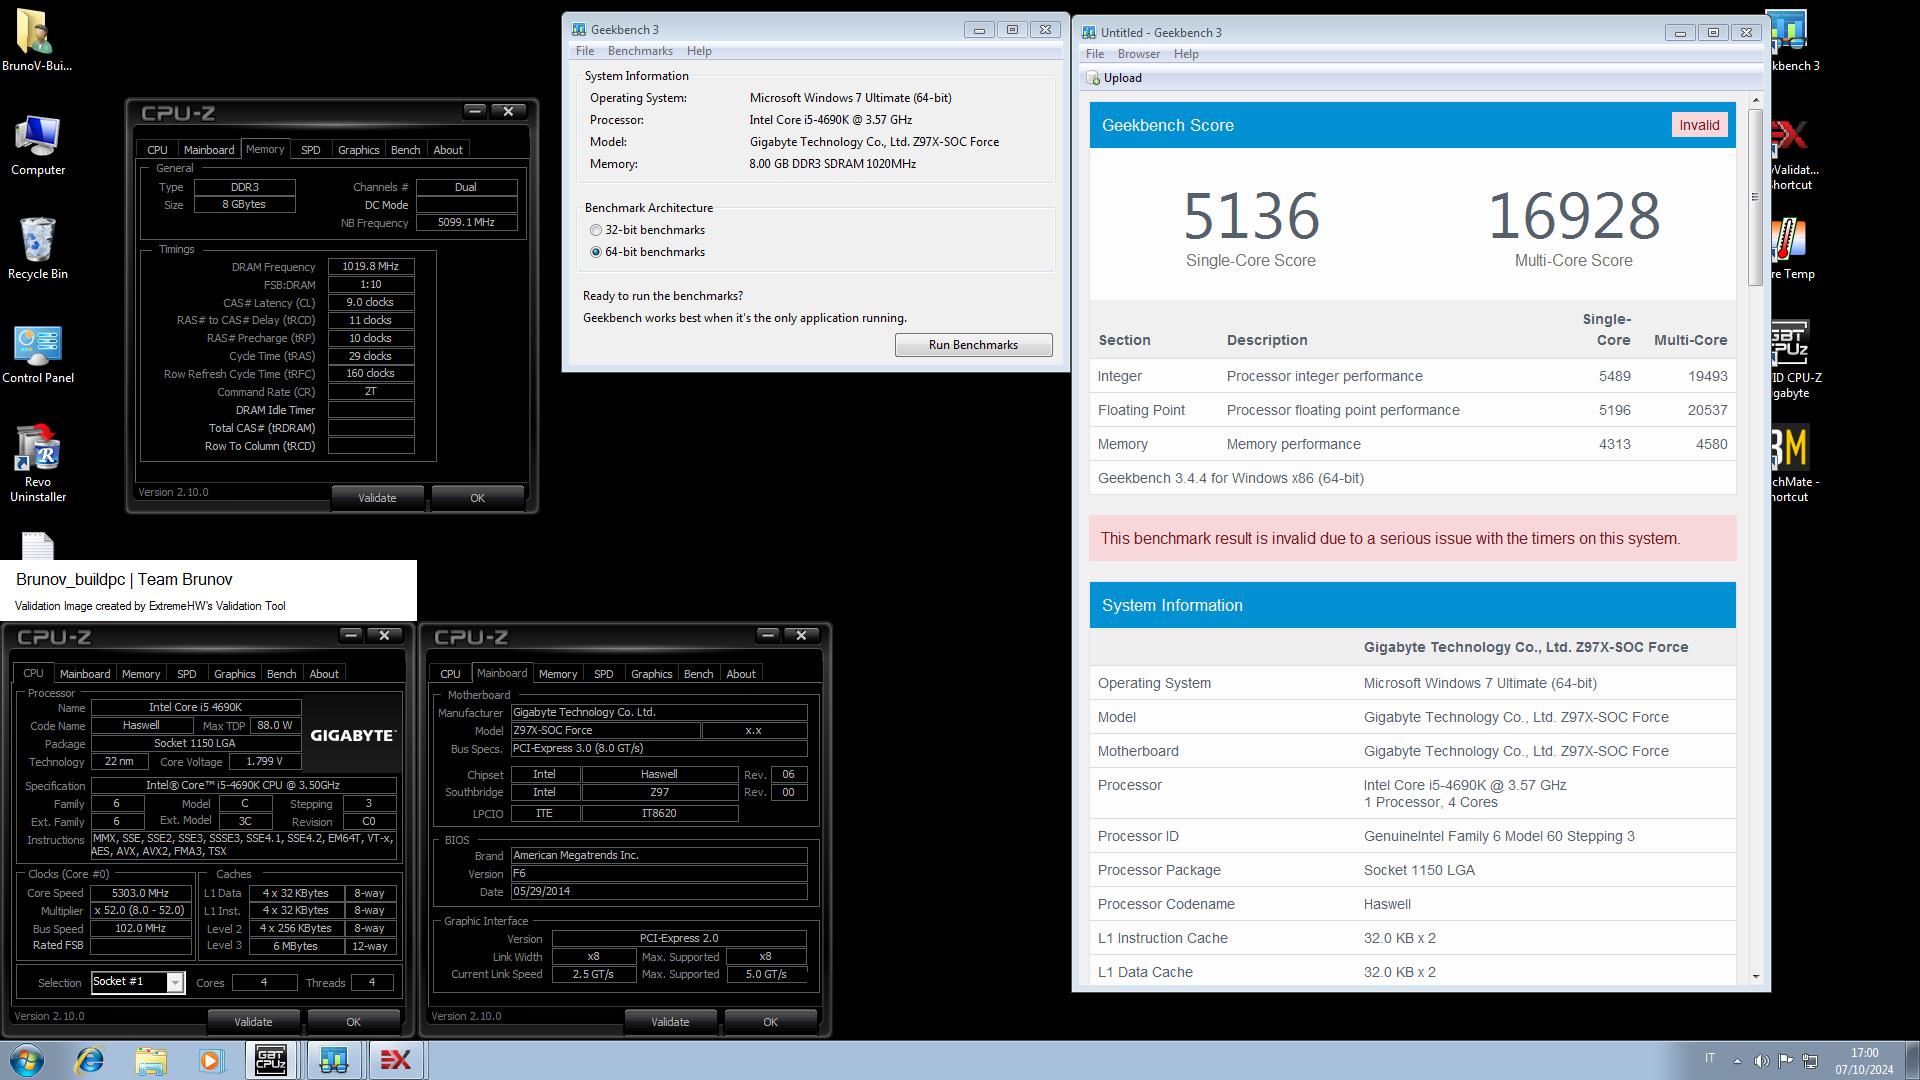Open About tab in CPU-Z mainboard window
The width and height of the screenshot is (1920, 1080).
pyautogui.click(x=741, y=674)
